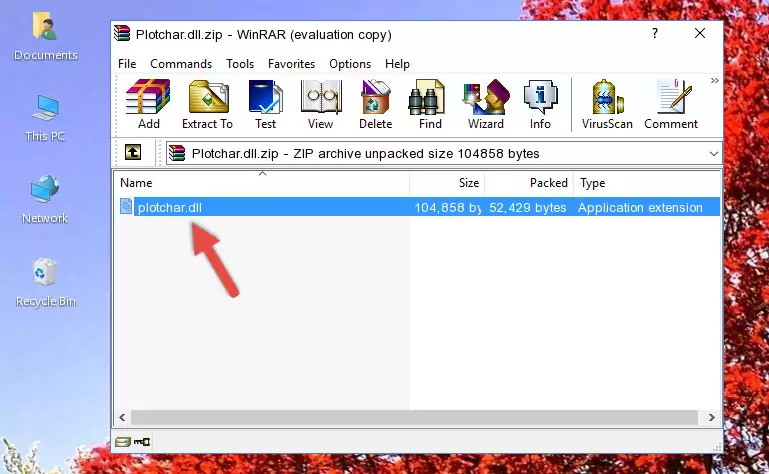Click the Add toolbar icon

pos(148,104)
